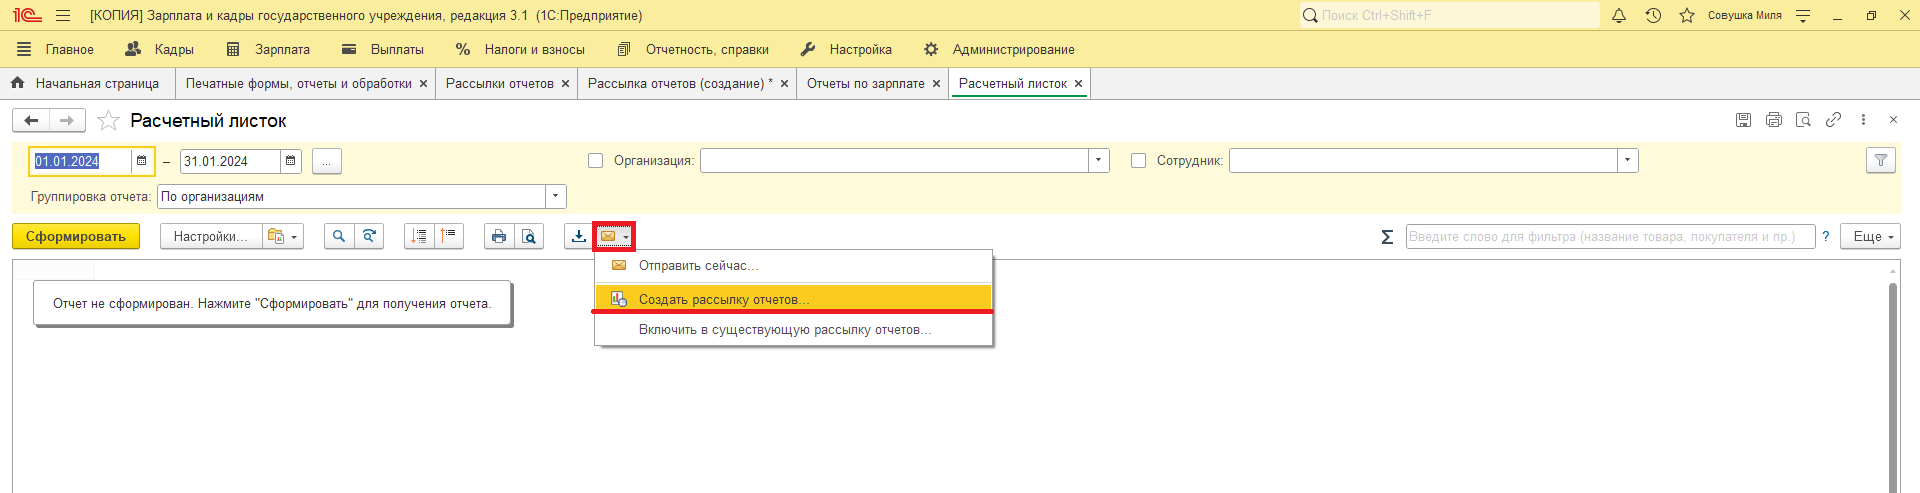Switch to Начальная страница tab
The height and width of the screenshot is (493, 1920).
(86, 84)
